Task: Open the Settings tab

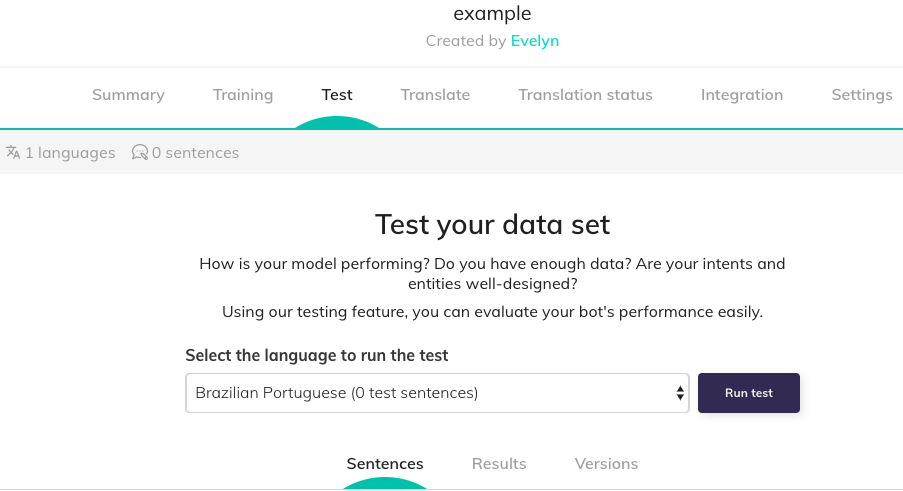Action: point(862,94)
